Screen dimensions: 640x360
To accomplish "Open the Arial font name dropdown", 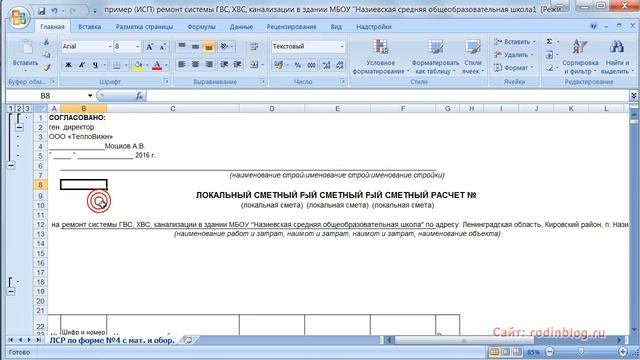I will [110, 47].
